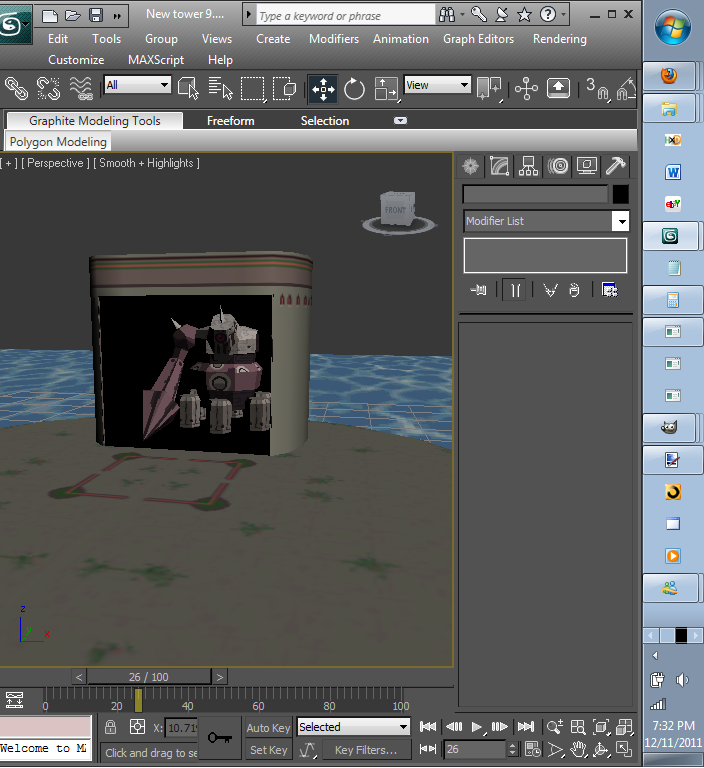Image resolution: width=704 pixels, height=768 pixels.
Task: Click the object name field
Action: (535, 194)
